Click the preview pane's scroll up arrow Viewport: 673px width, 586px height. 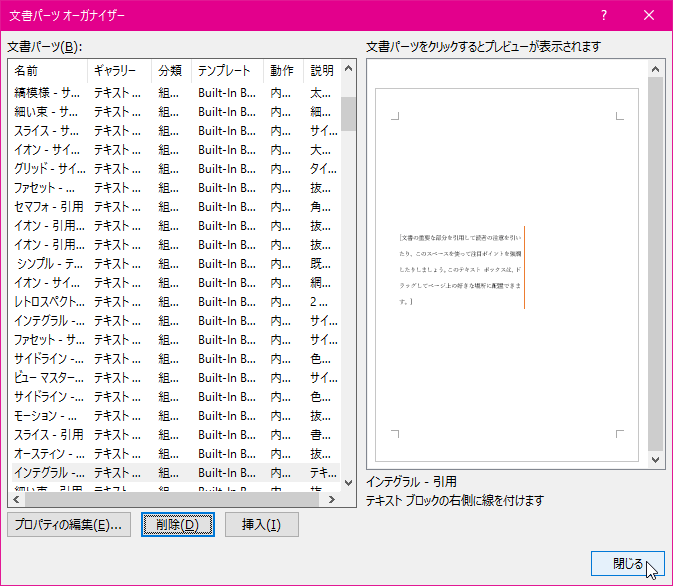tap(655, 69)
